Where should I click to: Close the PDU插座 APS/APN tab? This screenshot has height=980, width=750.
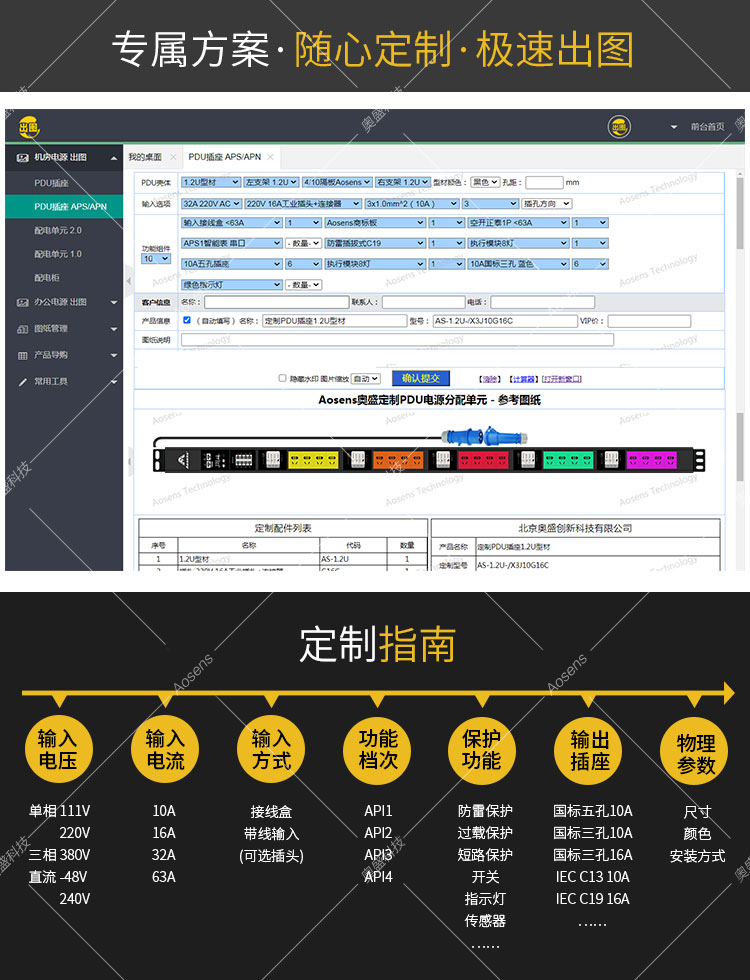[270, 157]
